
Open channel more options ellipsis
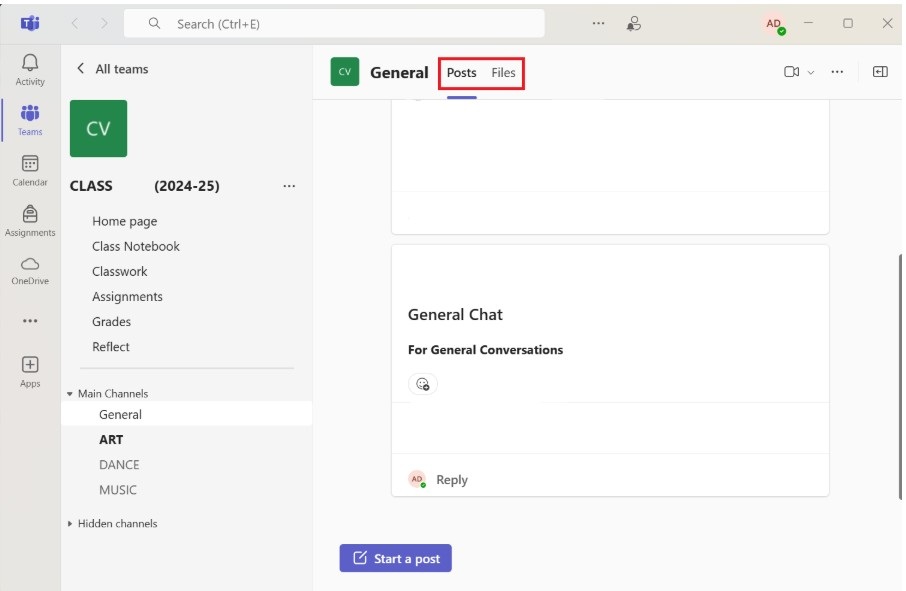[x=837, y=72]
